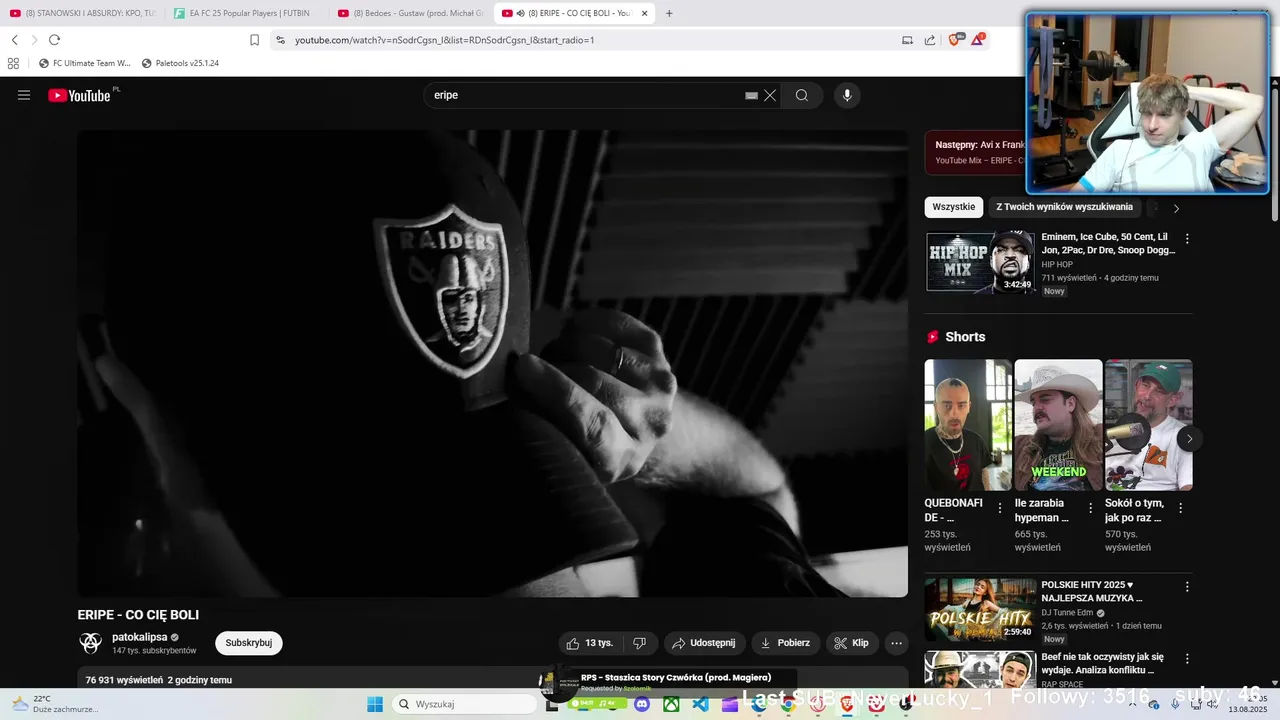1280x720 pixels.
Task: Dislike the video with thumbs down
Action: tap(639, 643)
